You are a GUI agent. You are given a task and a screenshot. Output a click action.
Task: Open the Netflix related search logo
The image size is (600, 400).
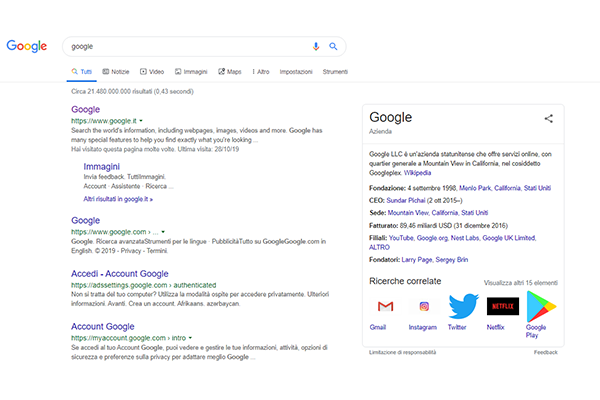pos(503,306)
